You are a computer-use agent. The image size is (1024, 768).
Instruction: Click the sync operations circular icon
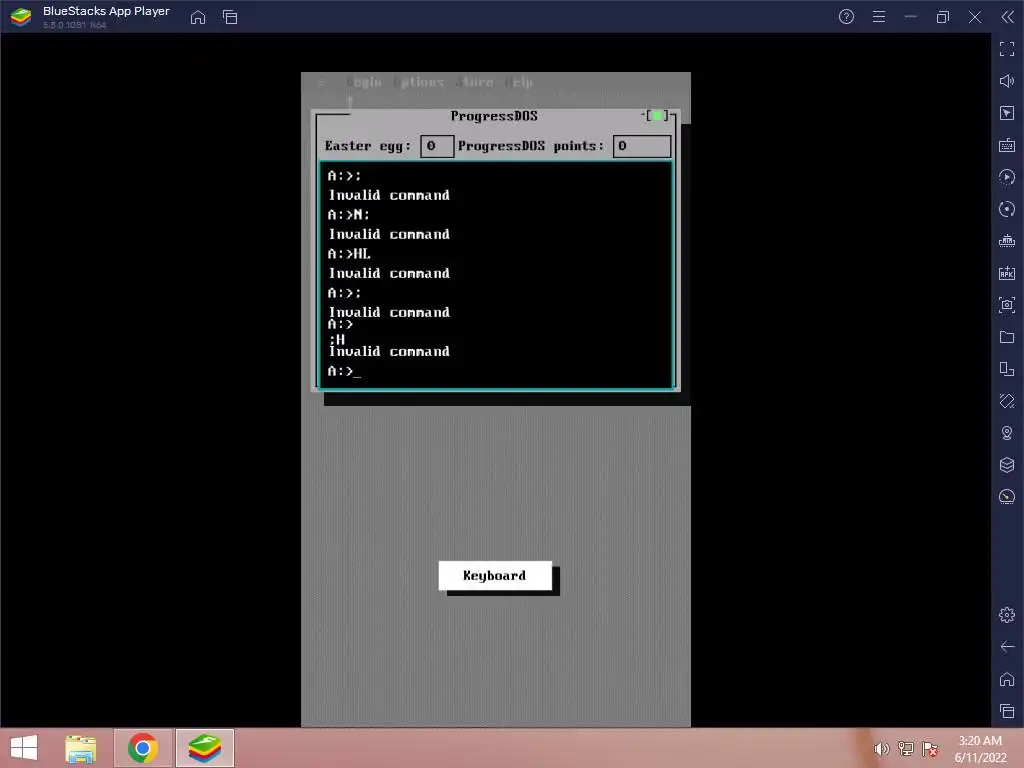tap(1006, 209)
